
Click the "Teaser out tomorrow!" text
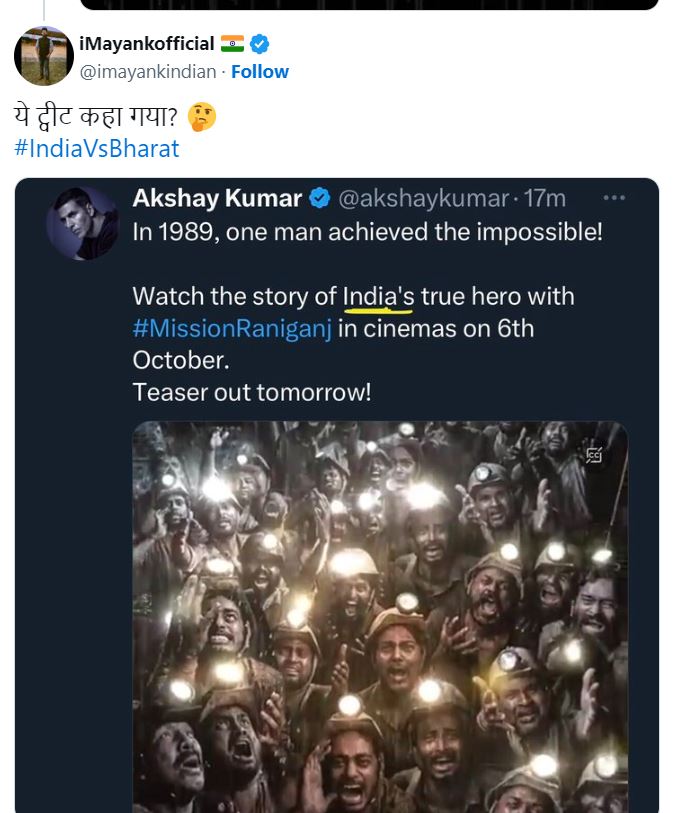(x=251, y=392)
